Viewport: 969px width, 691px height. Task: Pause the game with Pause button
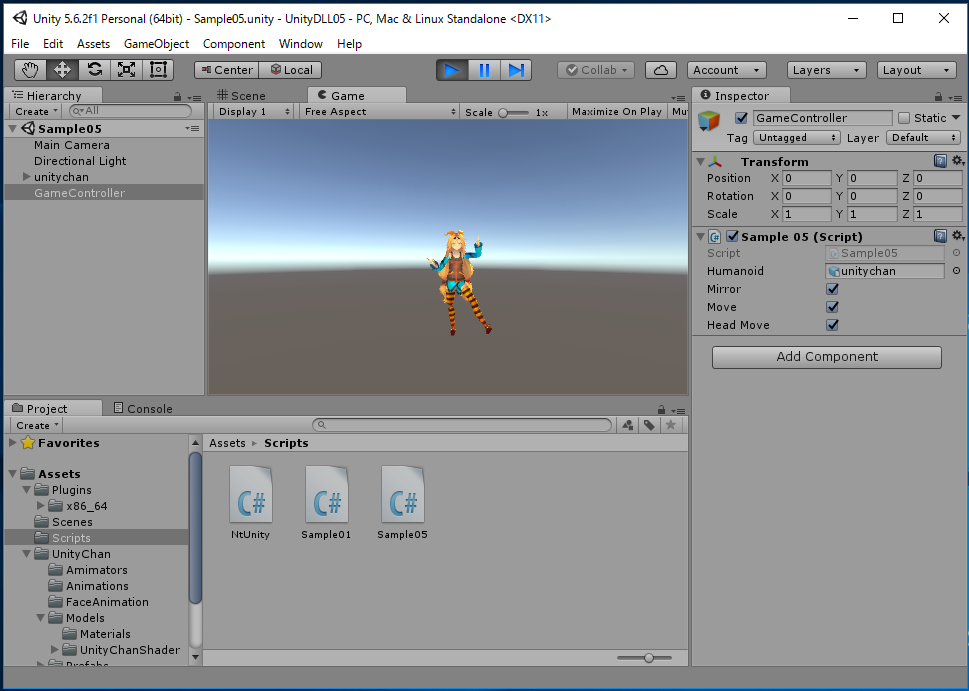pos(484,70)
